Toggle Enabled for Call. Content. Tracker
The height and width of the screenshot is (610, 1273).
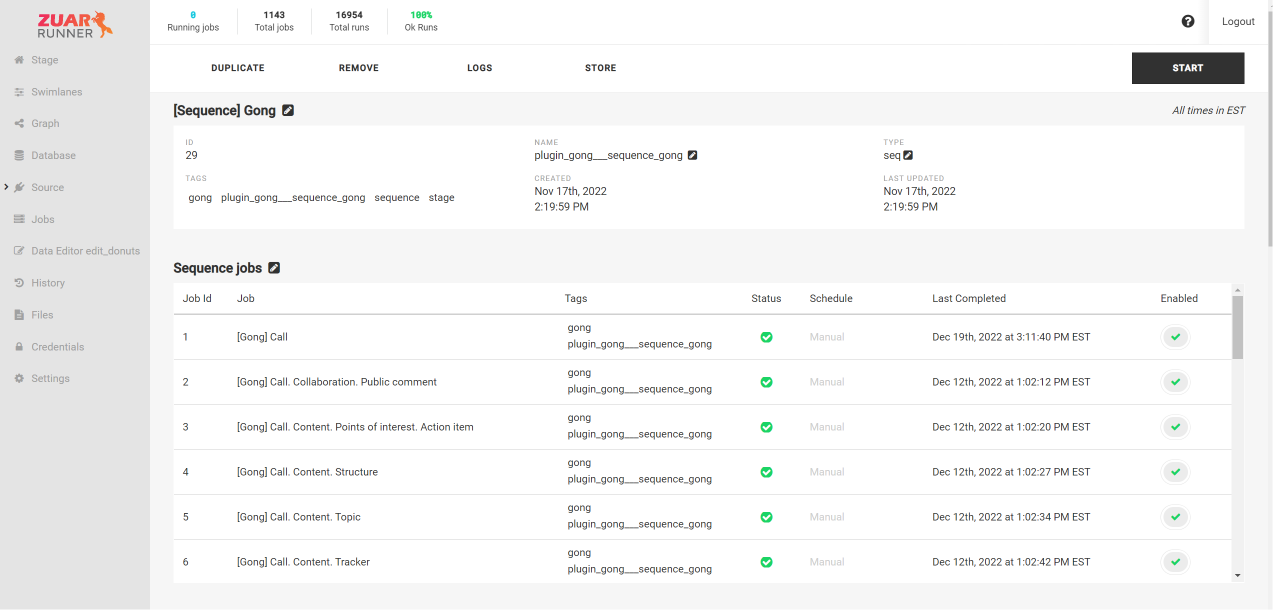[1176, 562]
